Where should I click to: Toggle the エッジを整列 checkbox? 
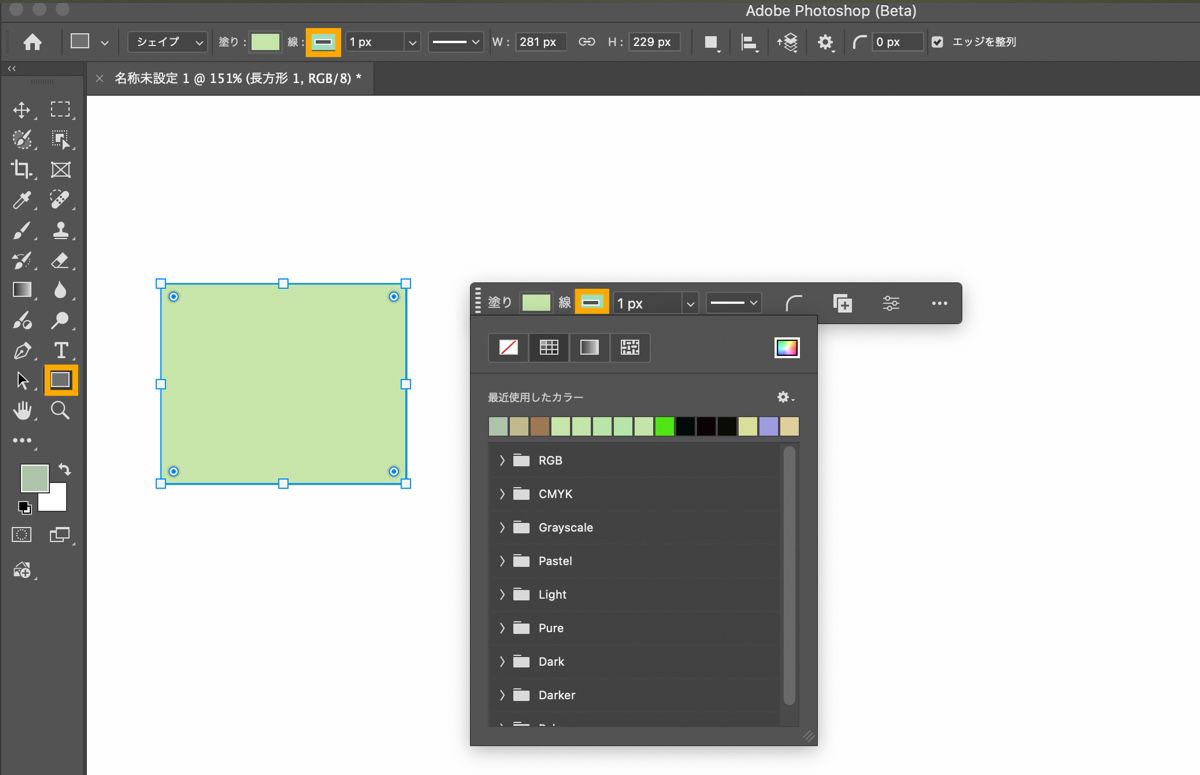937,42
